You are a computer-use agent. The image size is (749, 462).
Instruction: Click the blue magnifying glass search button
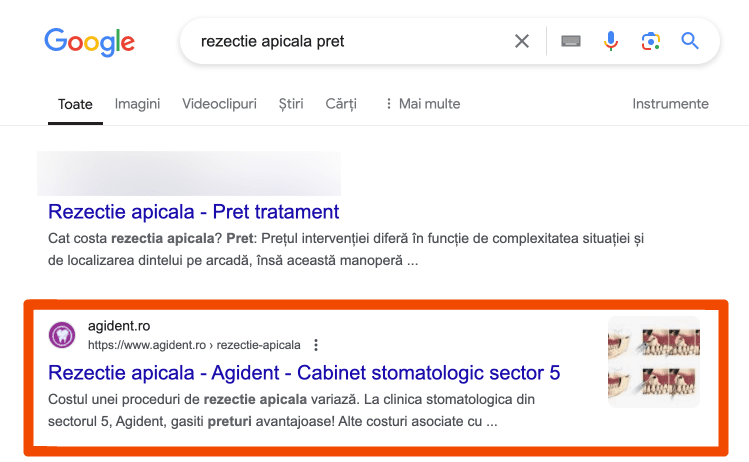click(x=689, y=41)
